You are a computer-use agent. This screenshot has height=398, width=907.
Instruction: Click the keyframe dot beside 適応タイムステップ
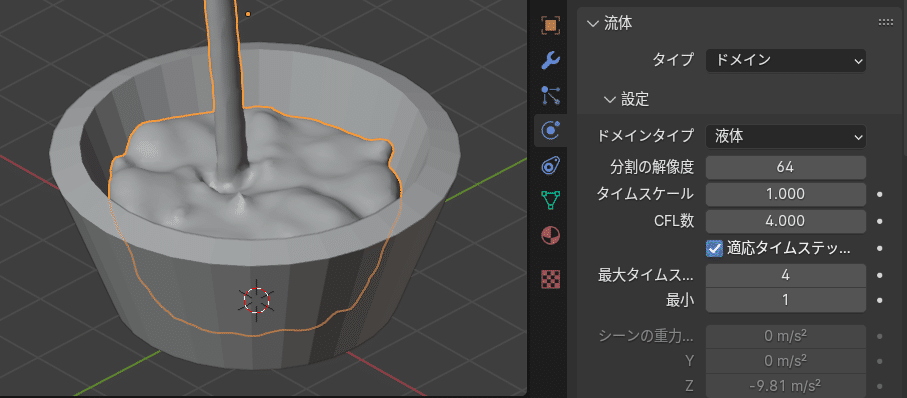(x=880, y=249)
